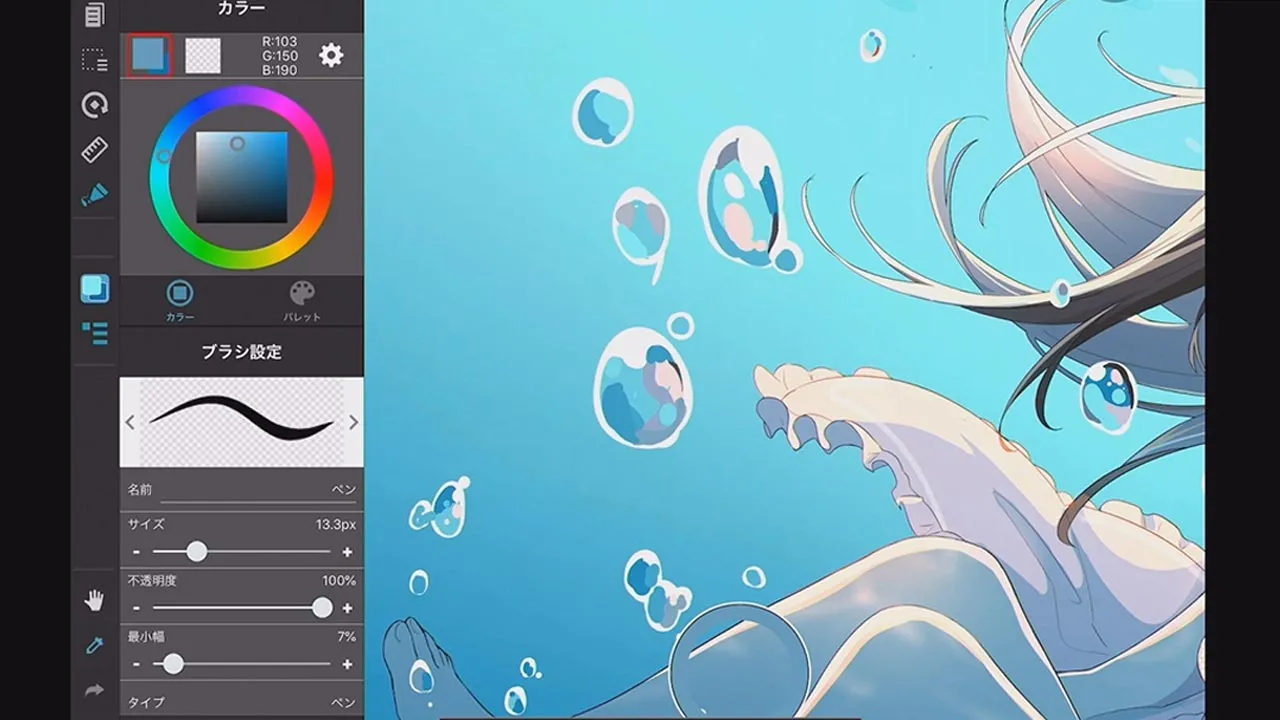The width and height of the screenshot is (1280, 720).
Task: Open the タイプ brush type selector
Action: coord(241,702)
